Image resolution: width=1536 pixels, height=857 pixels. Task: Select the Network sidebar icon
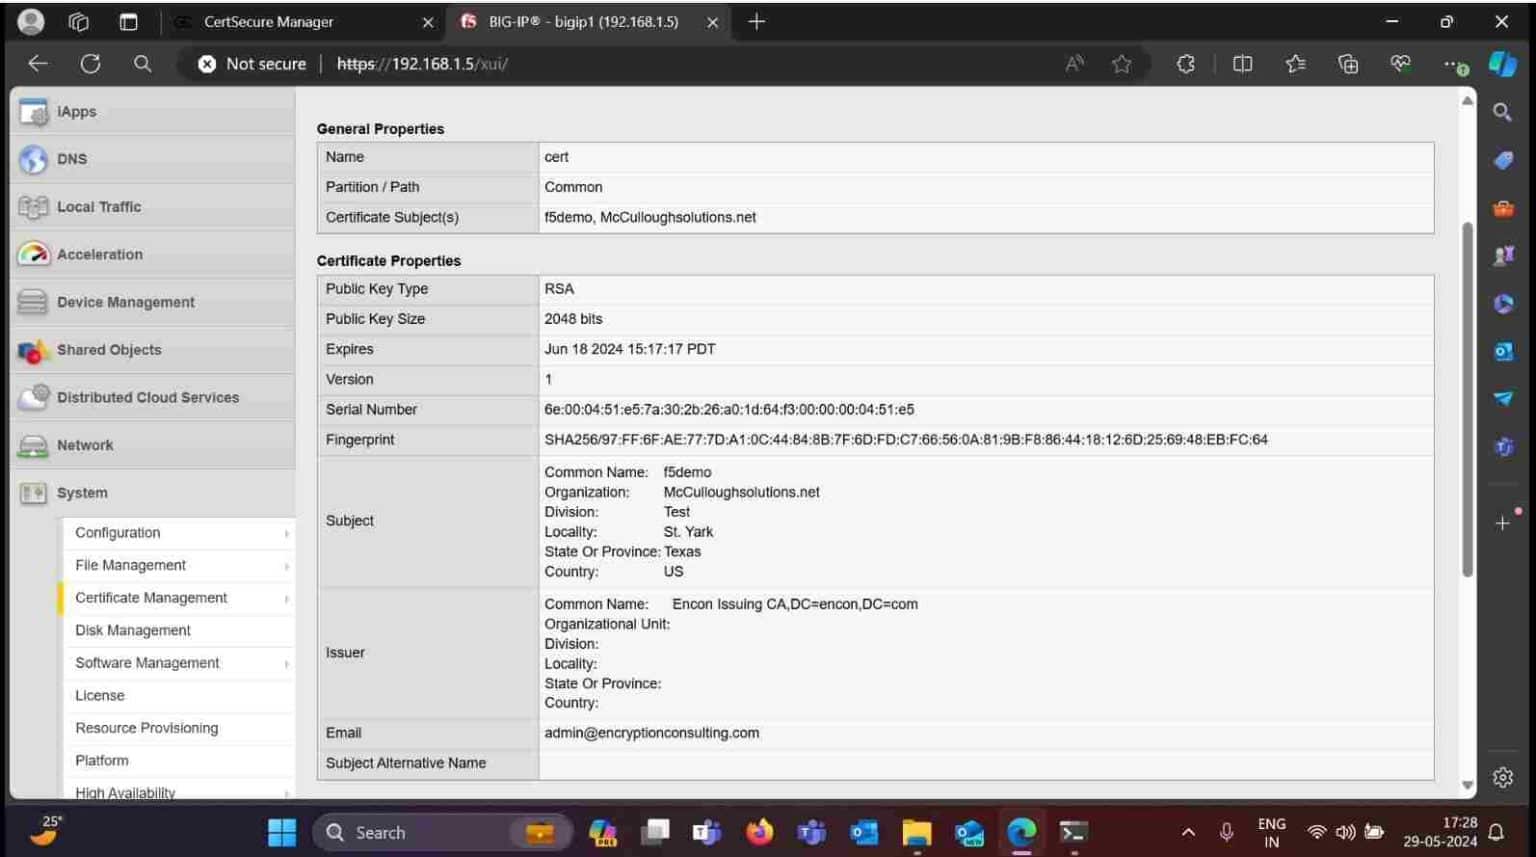(33, 446)
